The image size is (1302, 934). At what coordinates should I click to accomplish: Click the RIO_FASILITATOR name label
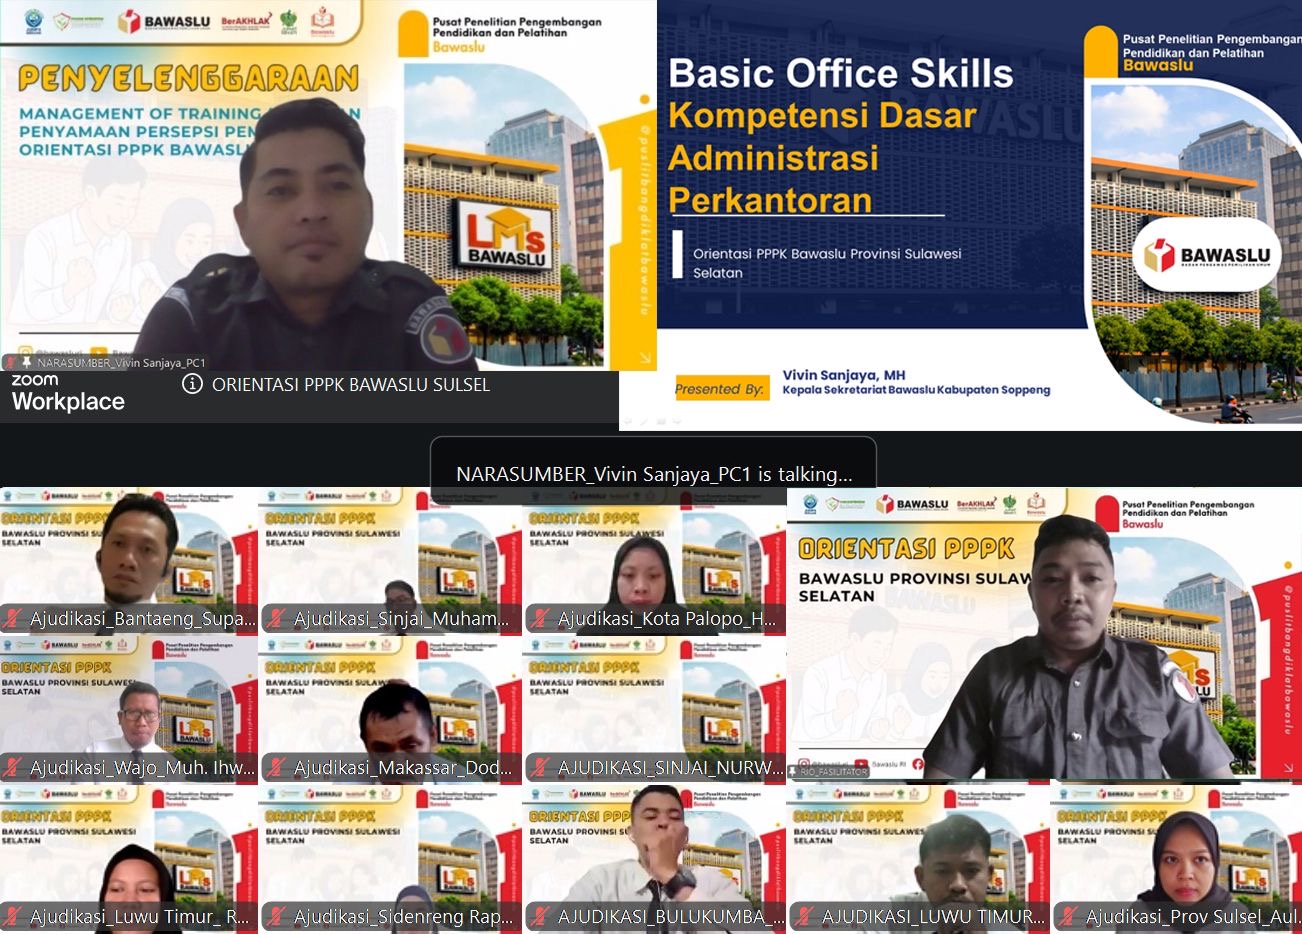pyautogui.click(x=834, y=772)
